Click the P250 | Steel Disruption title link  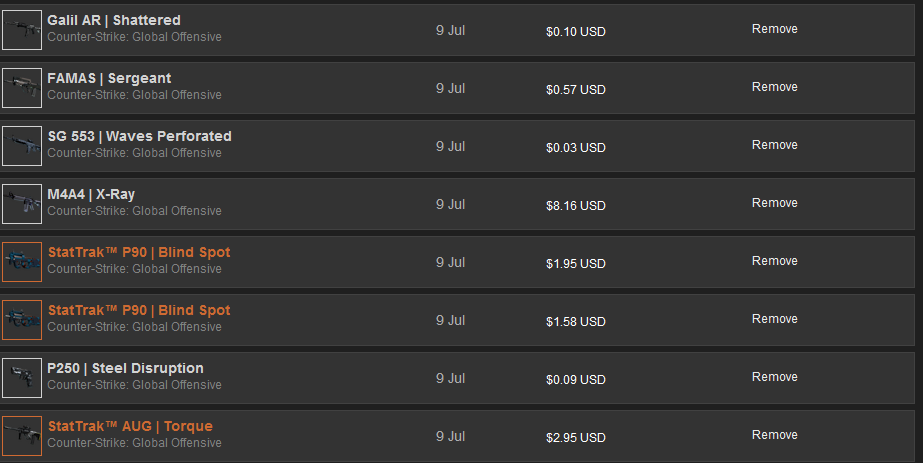point(125,368)
